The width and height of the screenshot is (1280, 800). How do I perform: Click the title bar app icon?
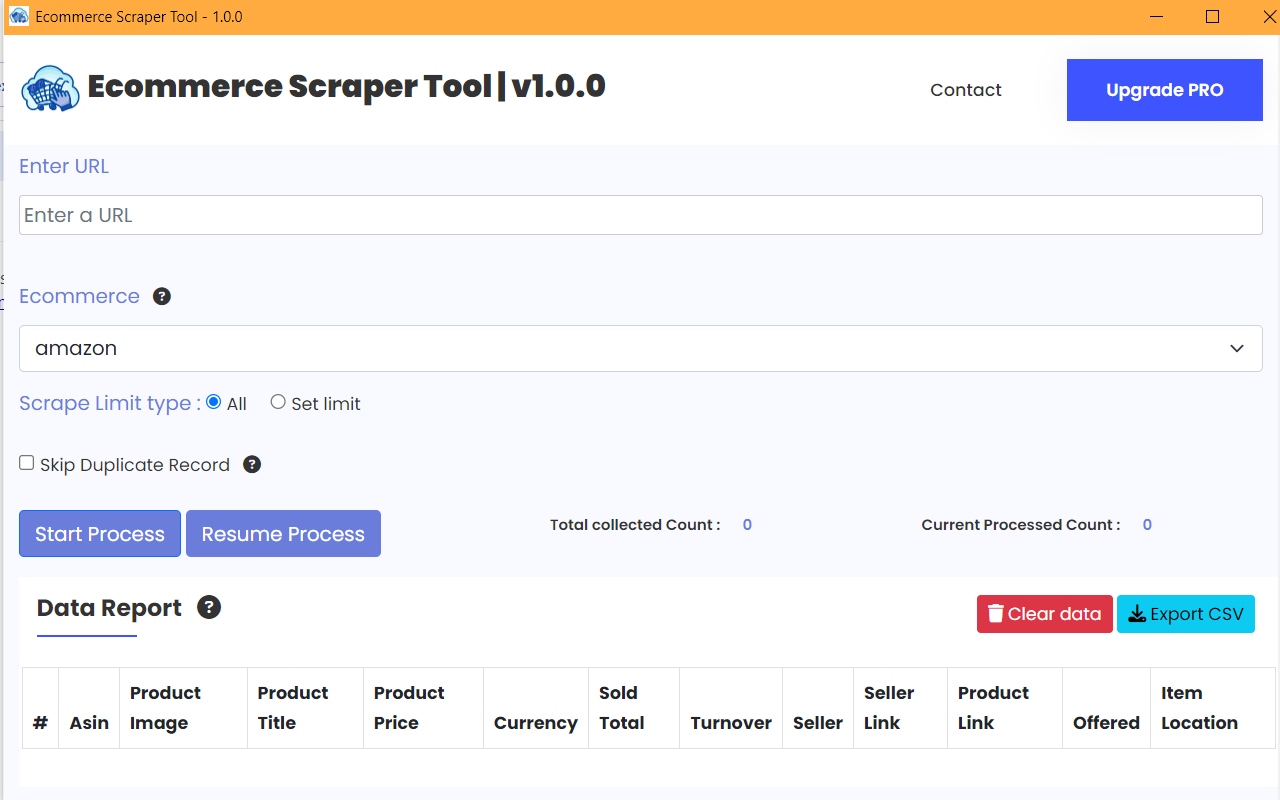pyautogui.click(x=19, y=16)
